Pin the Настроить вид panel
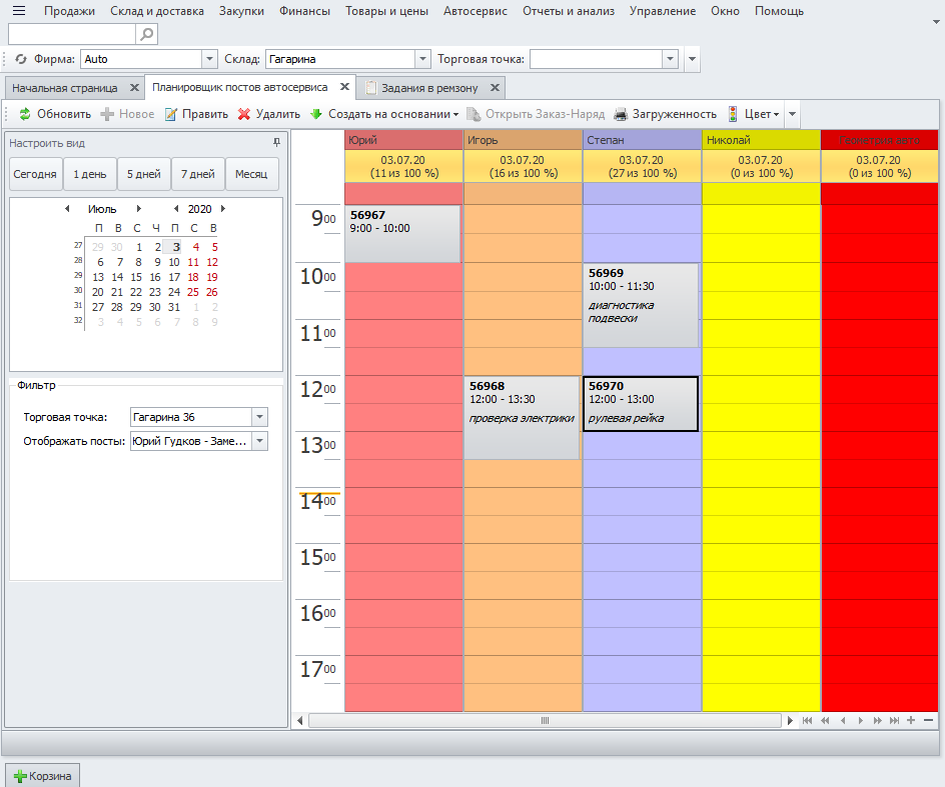This screenshot has width=945, height=787. pos(277,142)
